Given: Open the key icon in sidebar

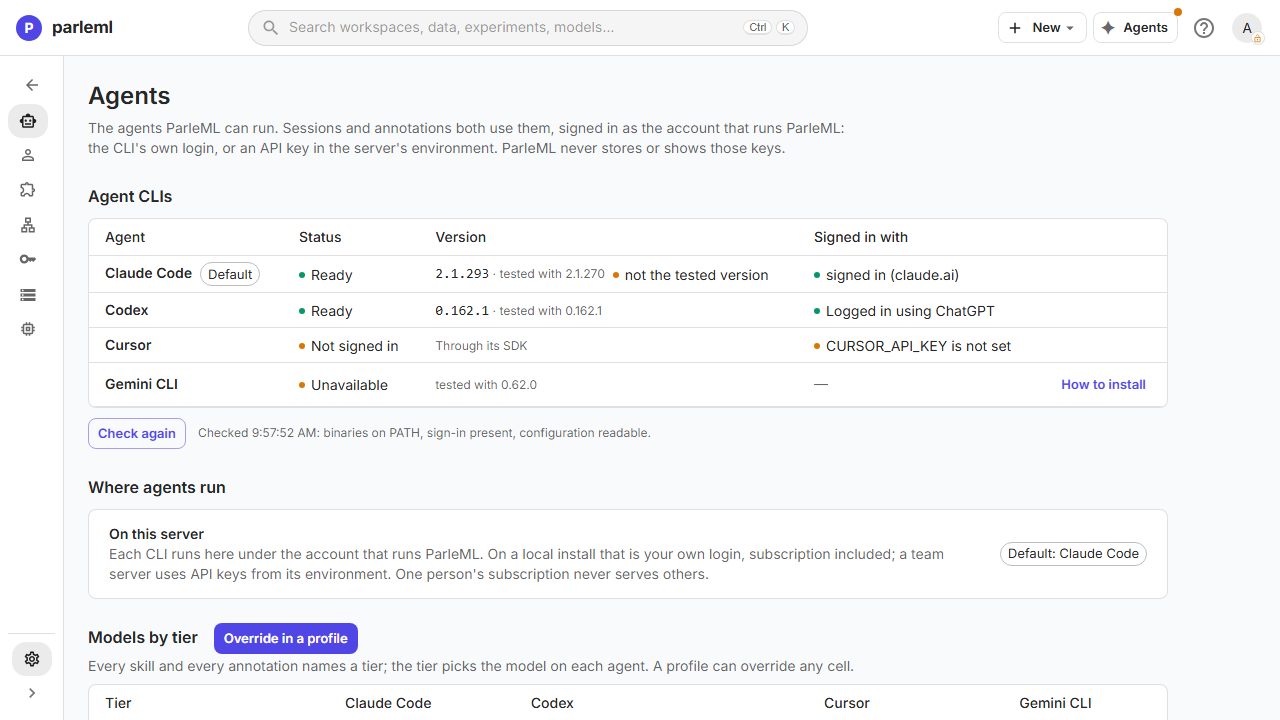Looking at the screenshot, I should pyautogui.click(x=28, y=259).
